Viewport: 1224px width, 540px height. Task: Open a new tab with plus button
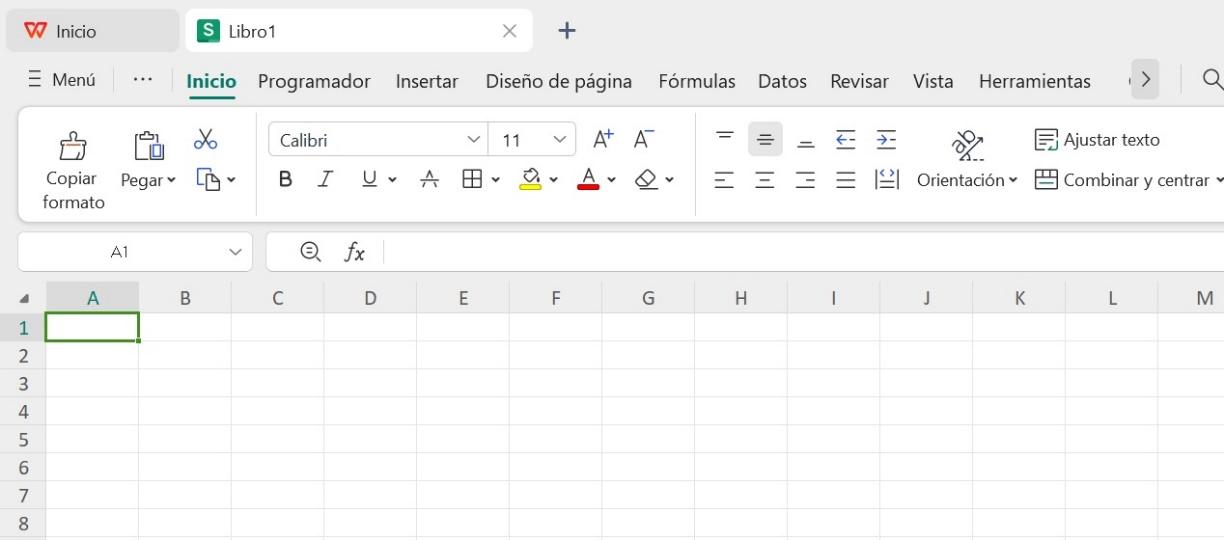coord(567,31)
